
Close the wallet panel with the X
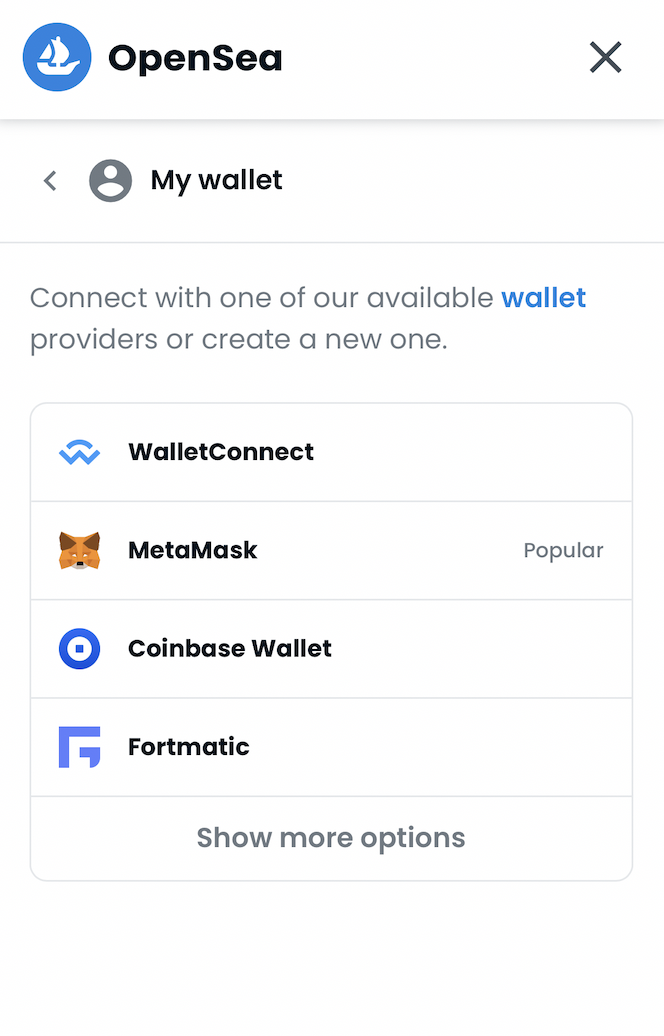(605, 57)
